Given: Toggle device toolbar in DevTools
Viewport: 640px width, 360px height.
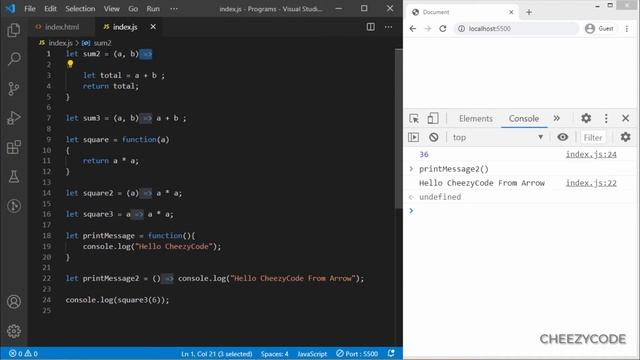Looking at the screenshot, I should tap(433, 118).
